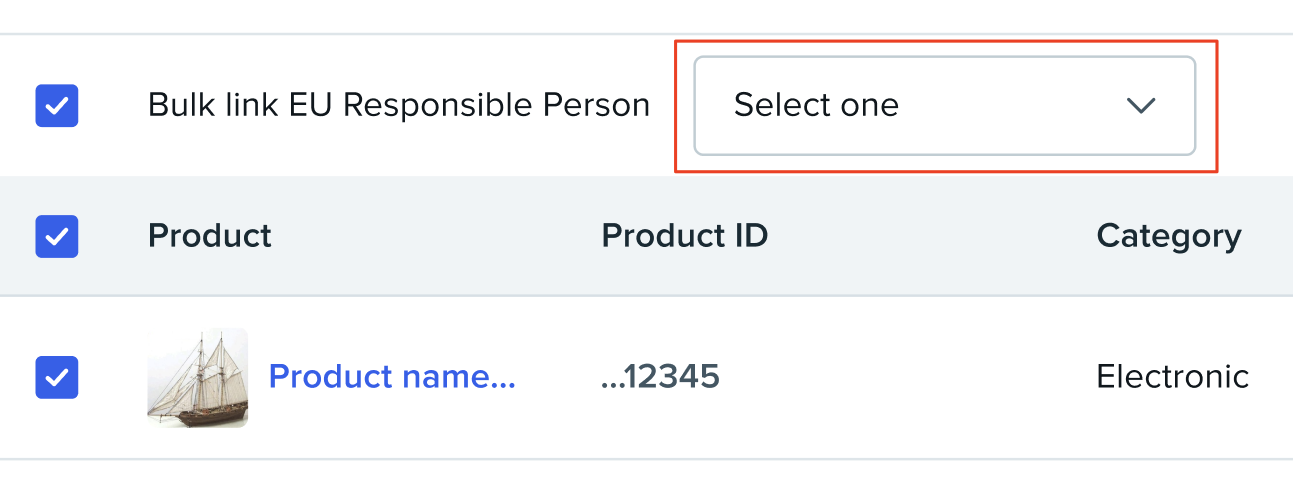Uncheck the Bulk link EU Responsible Person checkbox
Image resolution: width=1293 pixels, height=494 pixels.
click(x=57, y=105)
